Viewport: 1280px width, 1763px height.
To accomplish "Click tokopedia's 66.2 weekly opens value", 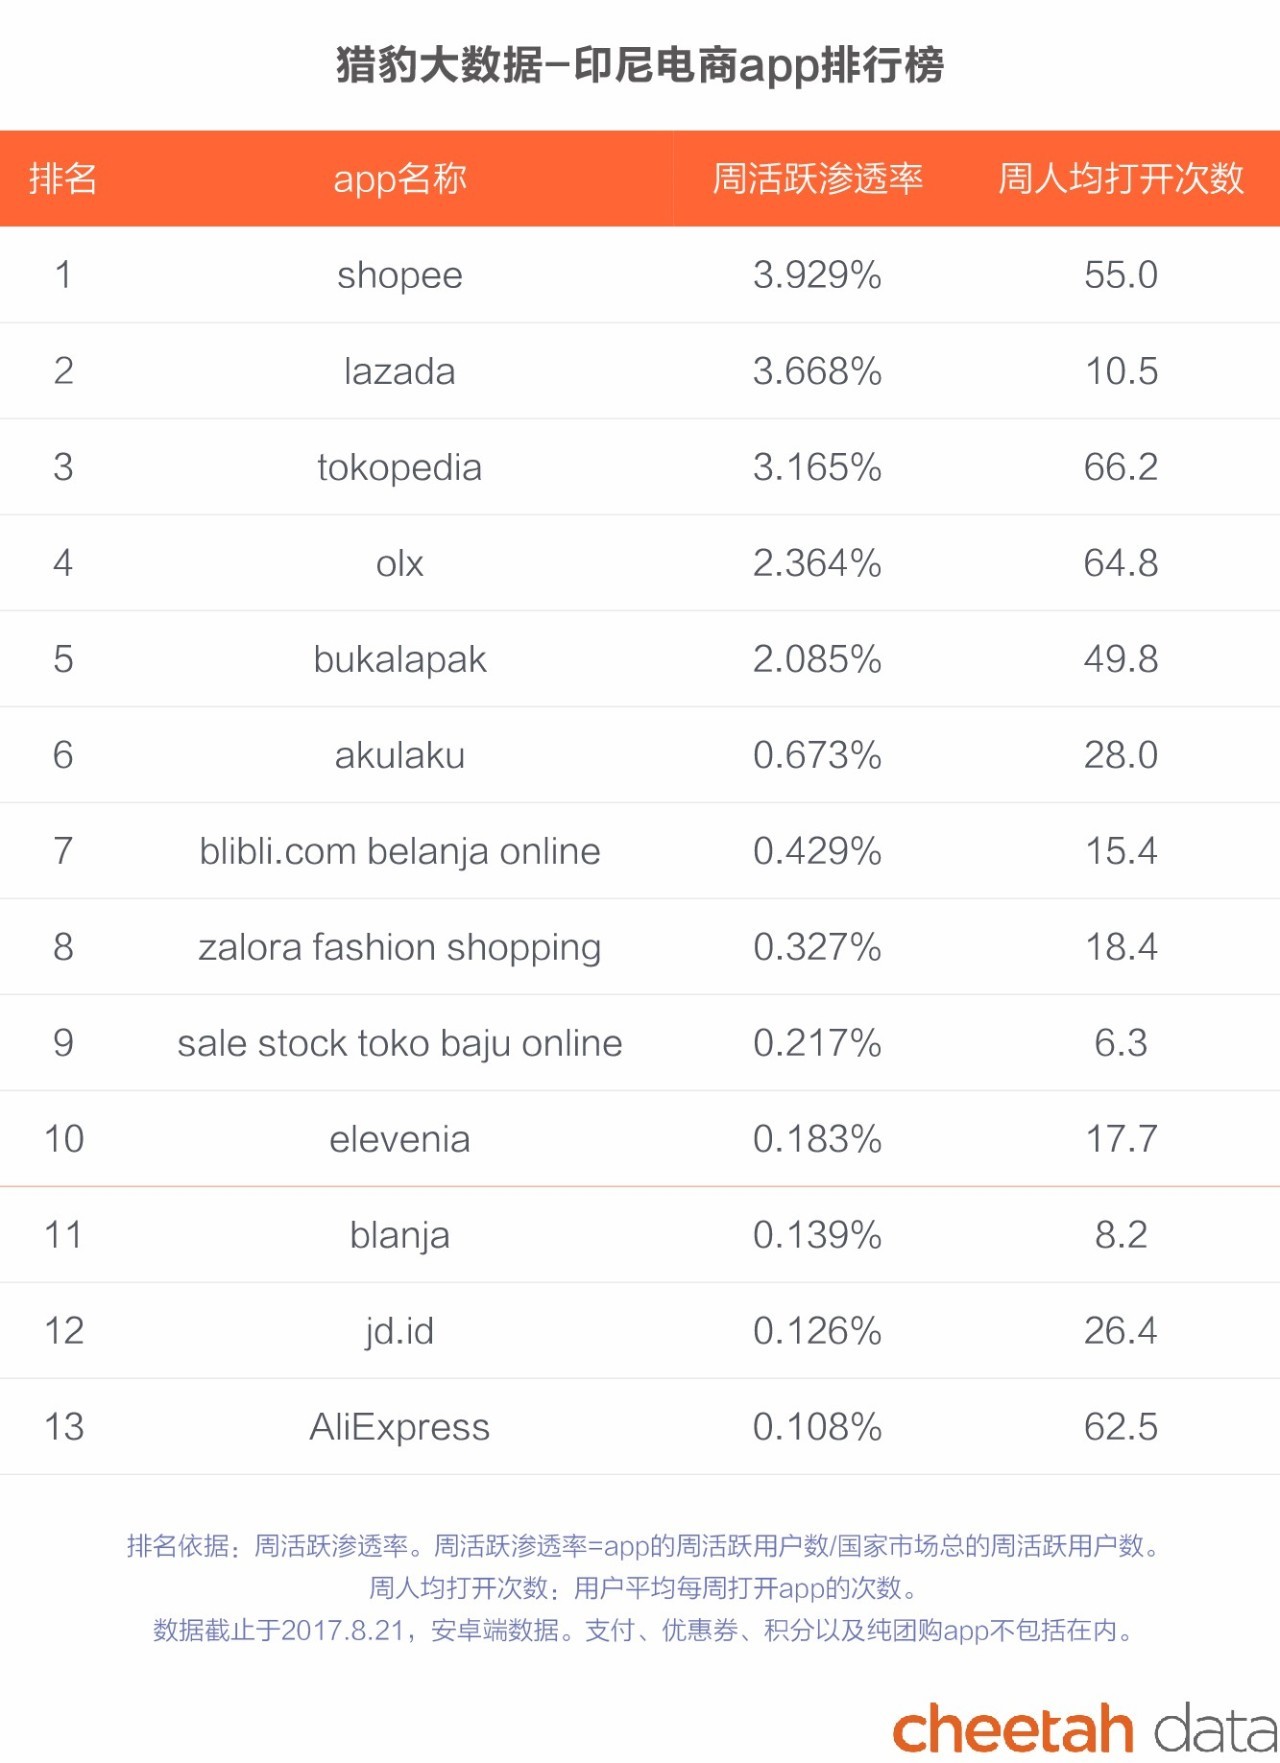I will tap(1121, 467).
